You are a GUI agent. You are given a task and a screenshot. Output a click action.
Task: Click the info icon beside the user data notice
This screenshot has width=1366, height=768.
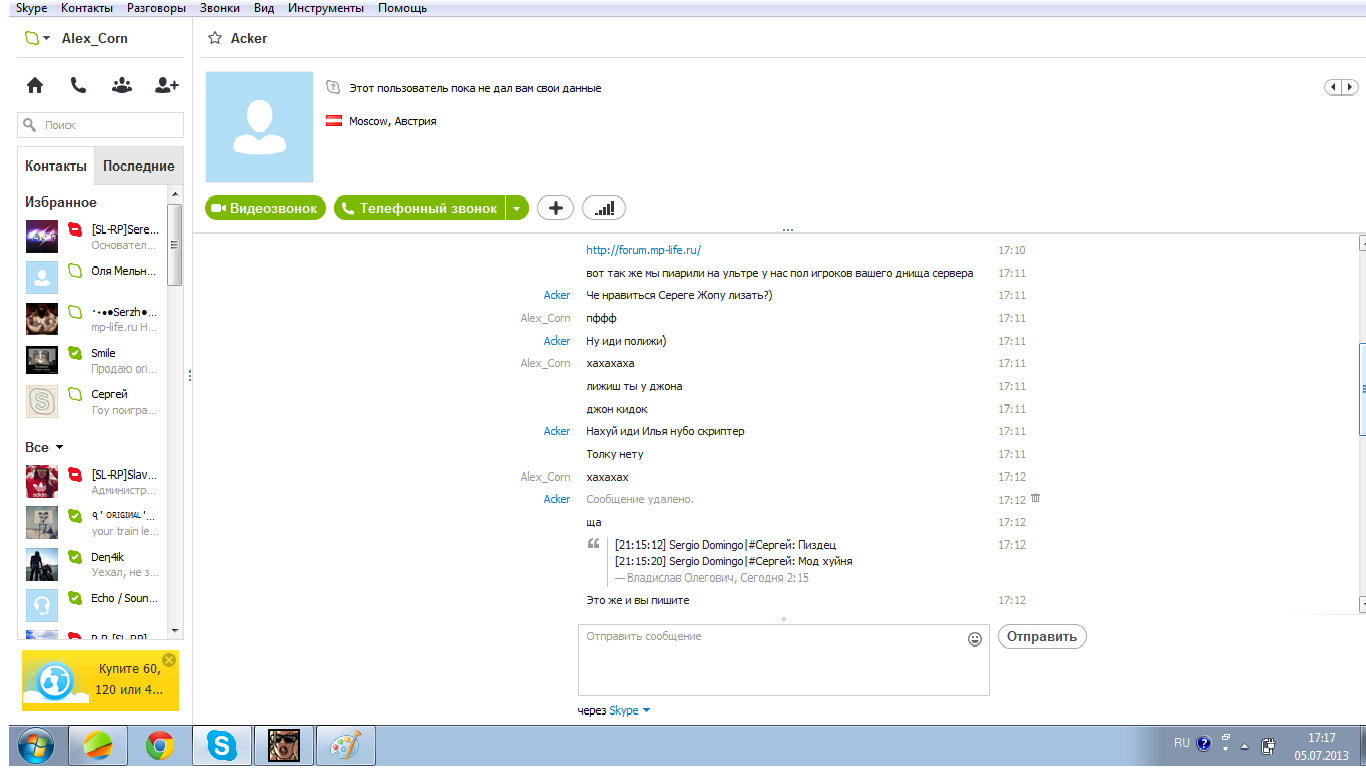click(x=333, y=88)
